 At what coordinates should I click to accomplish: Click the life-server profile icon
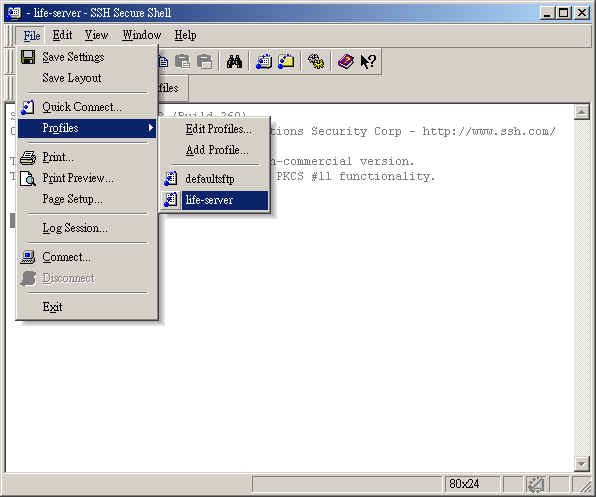[x=171, y=200]
